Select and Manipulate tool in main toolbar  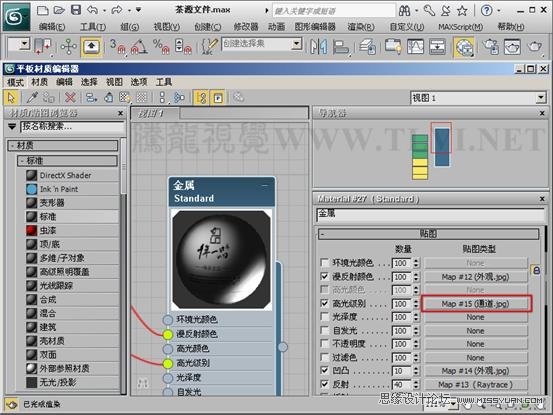point(68,47)
